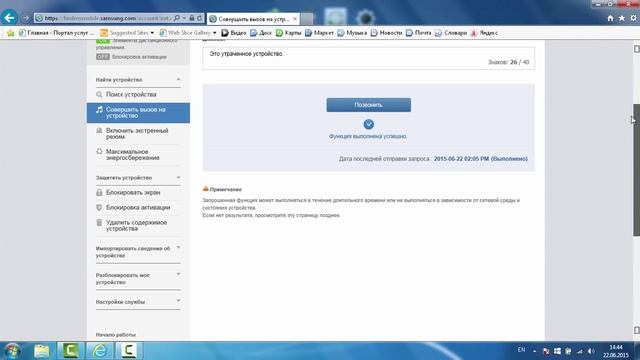Screen dimensions: 640x360
Task: Open 'Главная - Портал услуг' bookmark
Action: (x=56, y=33)
